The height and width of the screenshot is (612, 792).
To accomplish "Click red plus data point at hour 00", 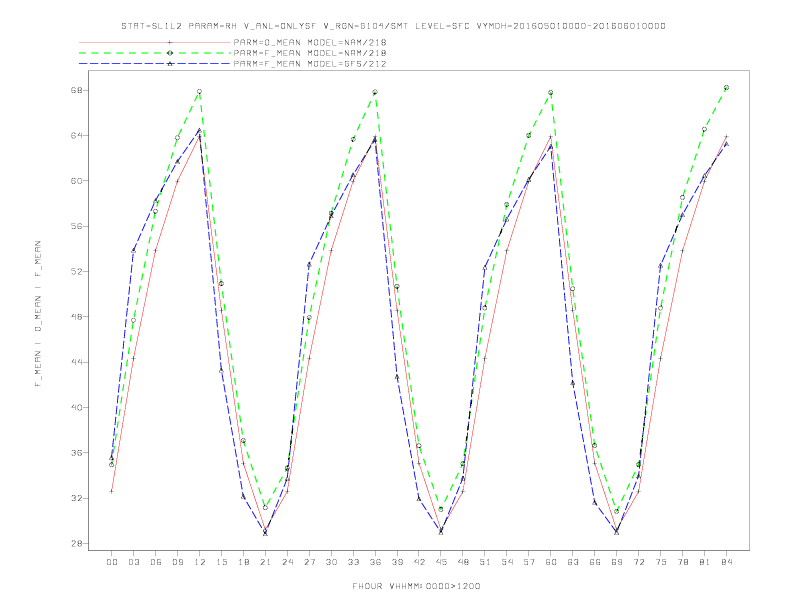I will pos(112,491).
